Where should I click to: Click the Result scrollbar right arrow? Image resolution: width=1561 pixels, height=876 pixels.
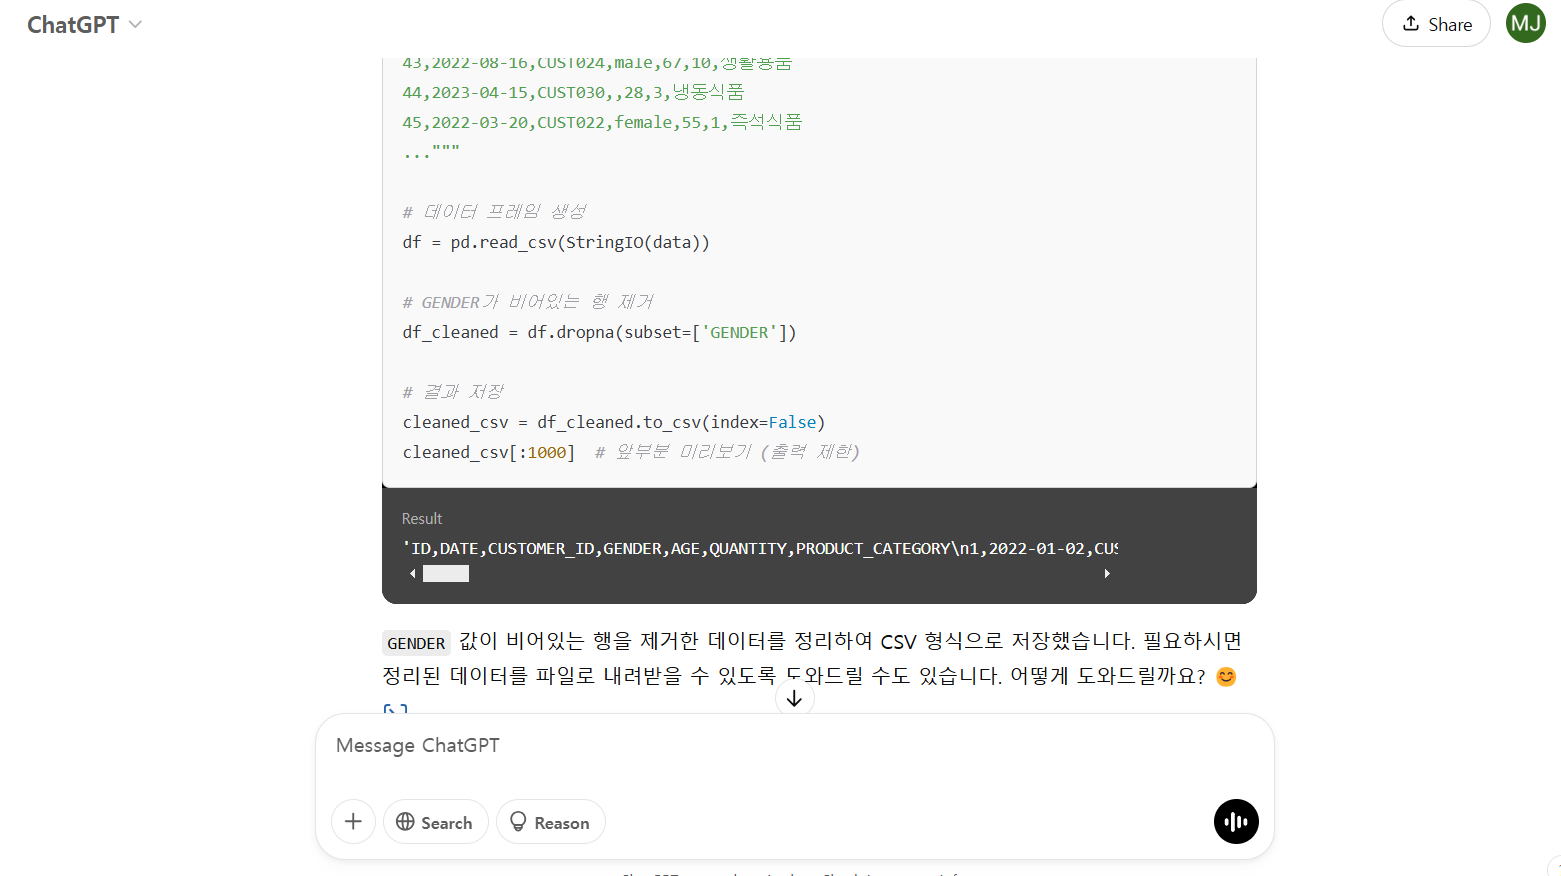(x=1107, y=574)
